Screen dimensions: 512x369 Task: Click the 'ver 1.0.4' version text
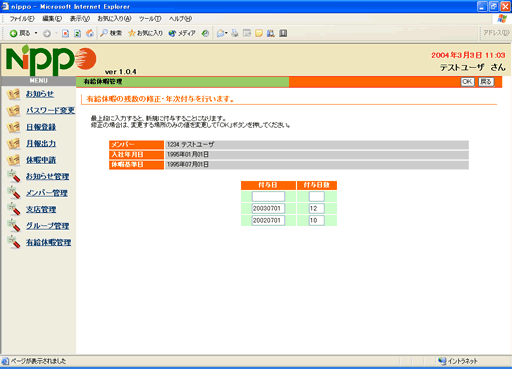click(x=121, y=72)
